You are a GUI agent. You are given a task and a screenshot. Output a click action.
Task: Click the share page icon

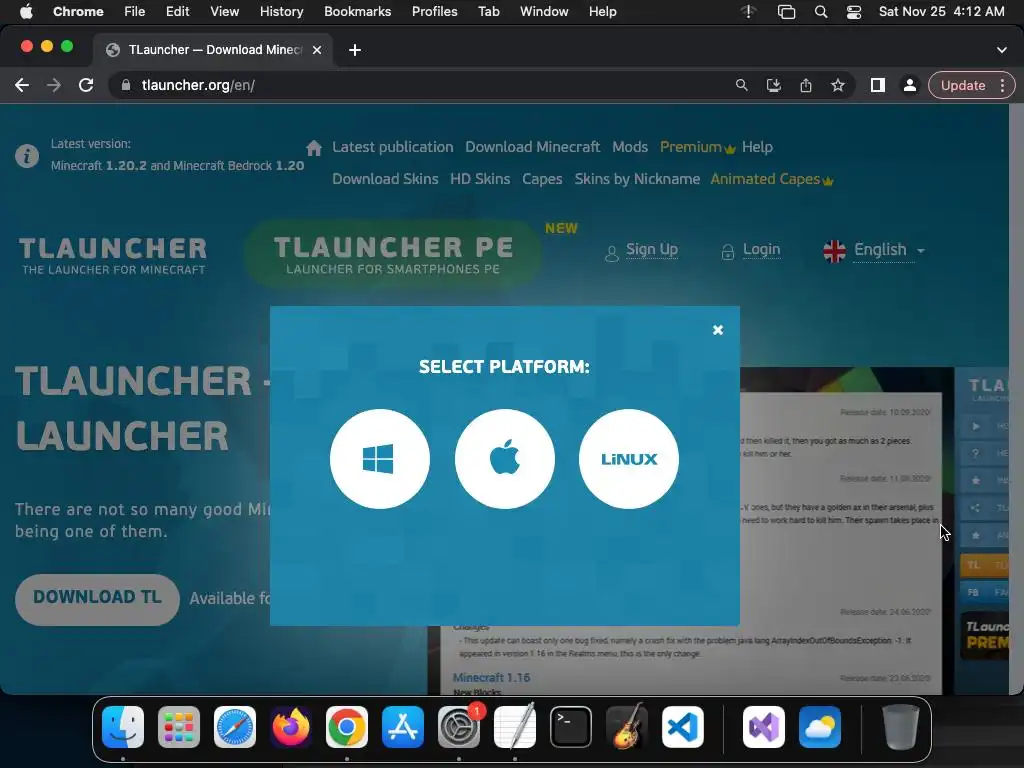806,86
